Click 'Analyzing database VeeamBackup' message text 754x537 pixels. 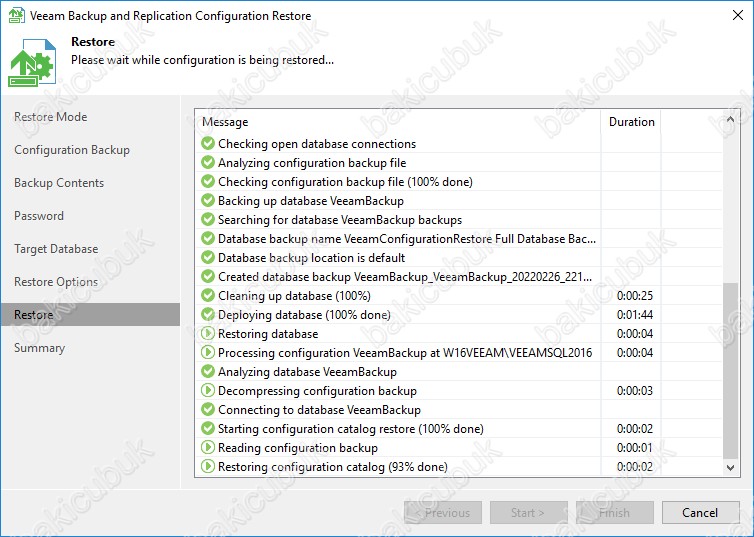click(307, 372)
